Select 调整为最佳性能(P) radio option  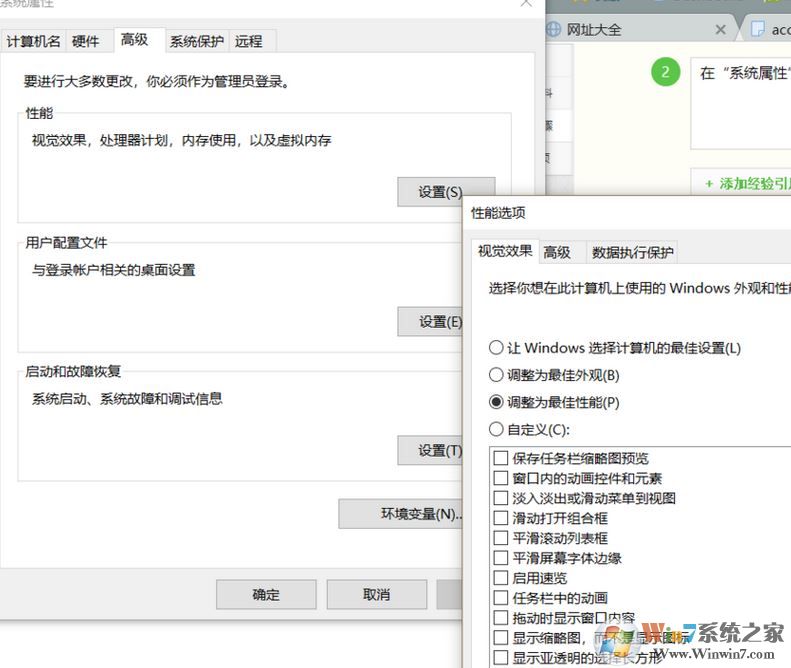pyautogui.click(x=554, y=402)
